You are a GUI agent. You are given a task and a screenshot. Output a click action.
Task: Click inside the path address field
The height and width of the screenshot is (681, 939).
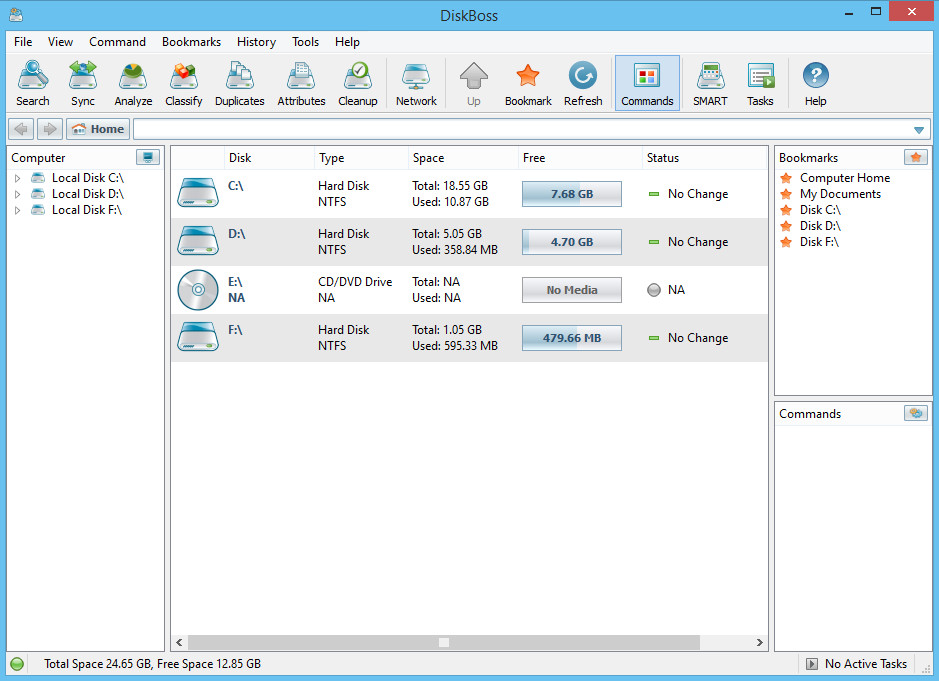click(522, 129)
